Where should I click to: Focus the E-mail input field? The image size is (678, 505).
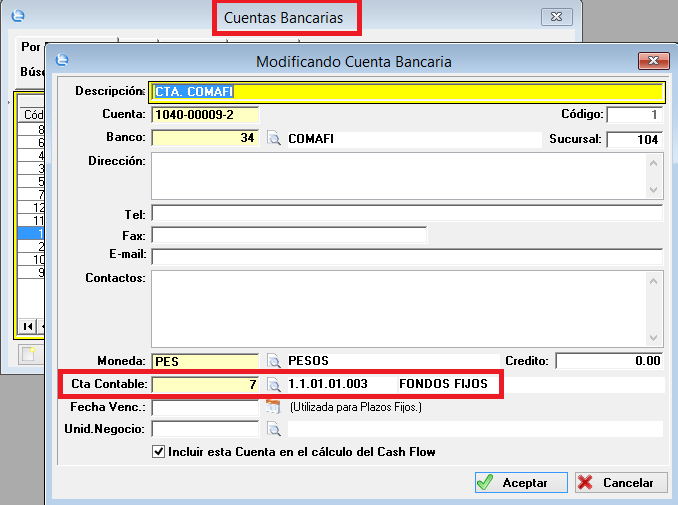click(406, 256)
